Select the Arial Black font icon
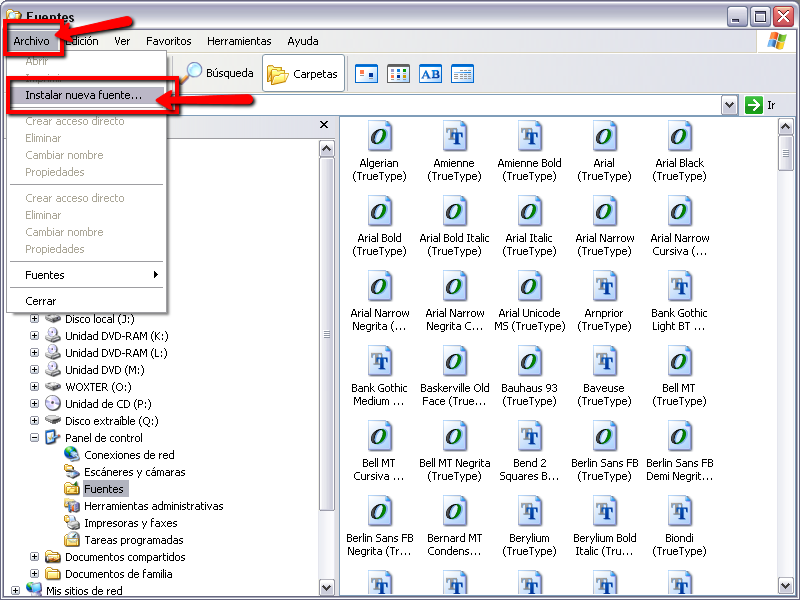This screenshot has height=600, width=800. [679, 136]
